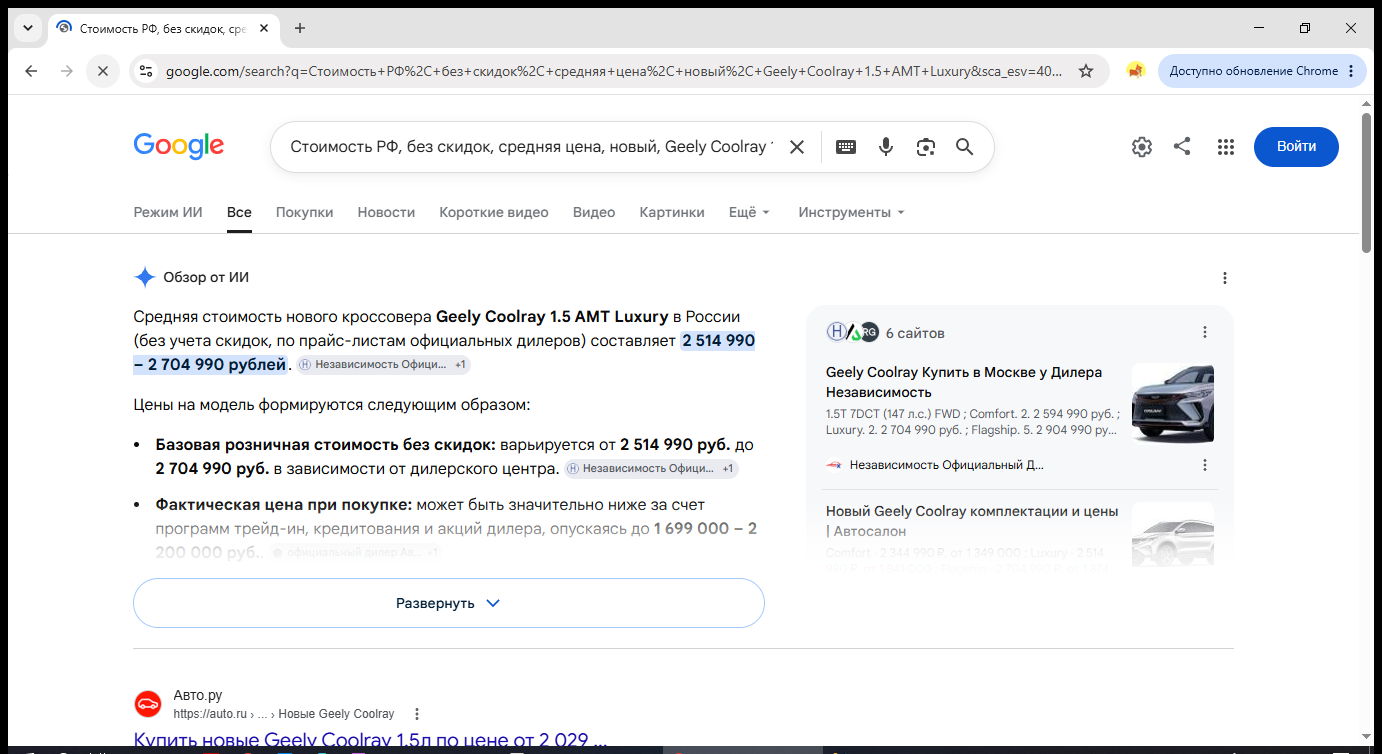
Task: Start voice search with microphone
Action: pyautogui.click(x=886, y=147)
